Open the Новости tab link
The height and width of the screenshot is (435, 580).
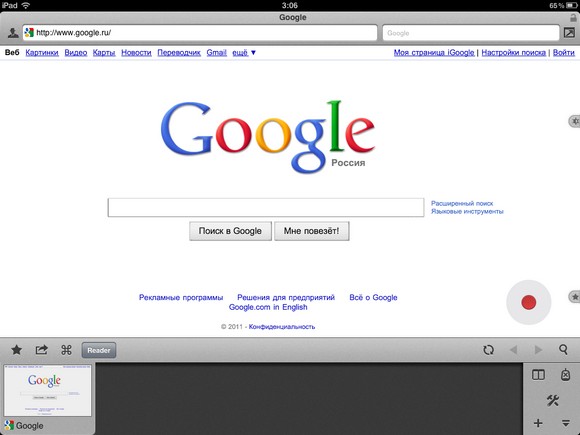(x=136, y=53)
